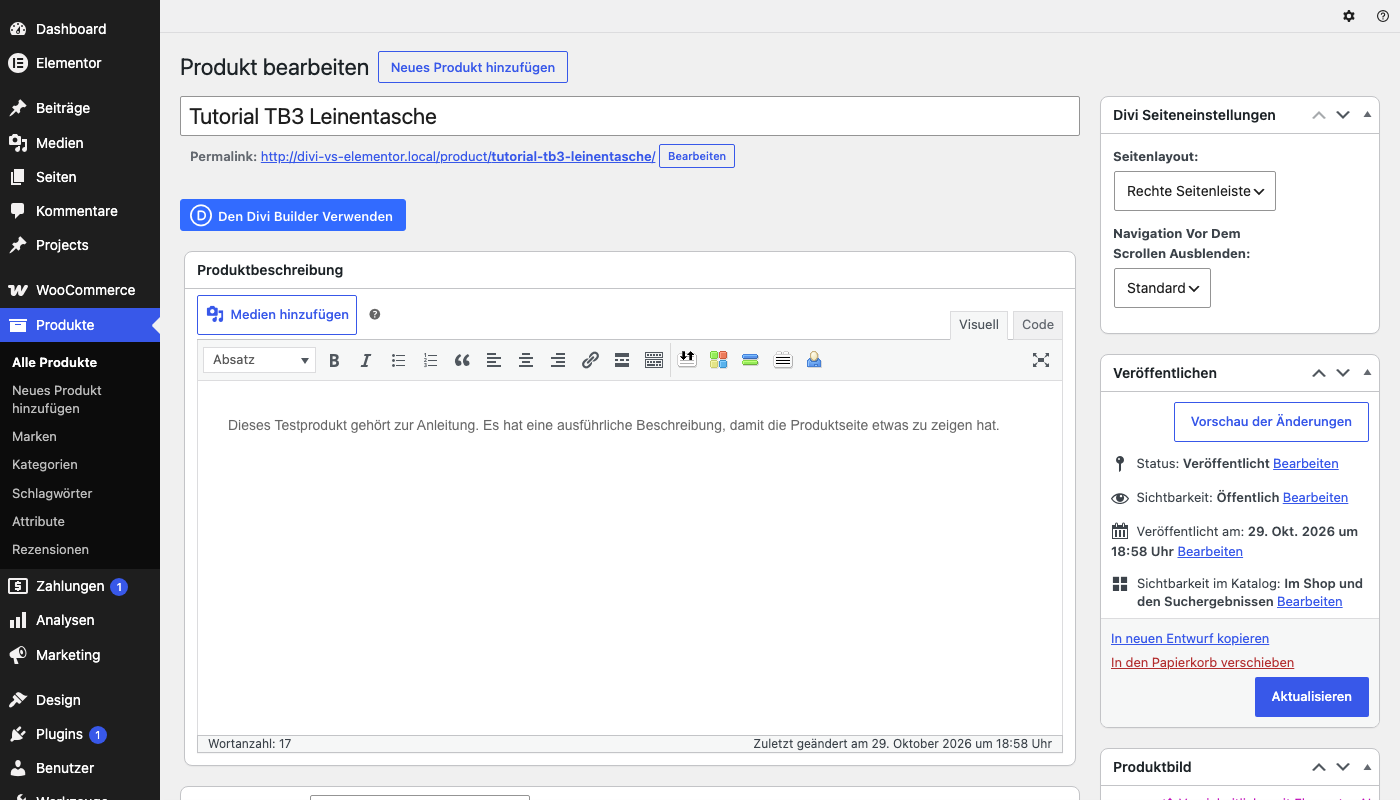Edit the Sichtbarkeit Öffentlich setting via Bearbeiten
Image resolution: width=1400 pixels, height=800 pixels.
pyautogui.click(x=1315, y=497)
